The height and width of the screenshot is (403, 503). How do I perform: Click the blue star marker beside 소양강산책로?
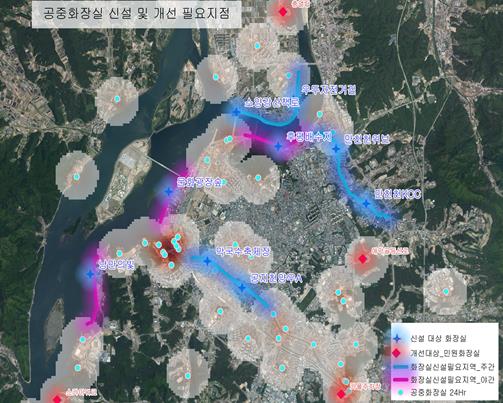click(236, 112)
